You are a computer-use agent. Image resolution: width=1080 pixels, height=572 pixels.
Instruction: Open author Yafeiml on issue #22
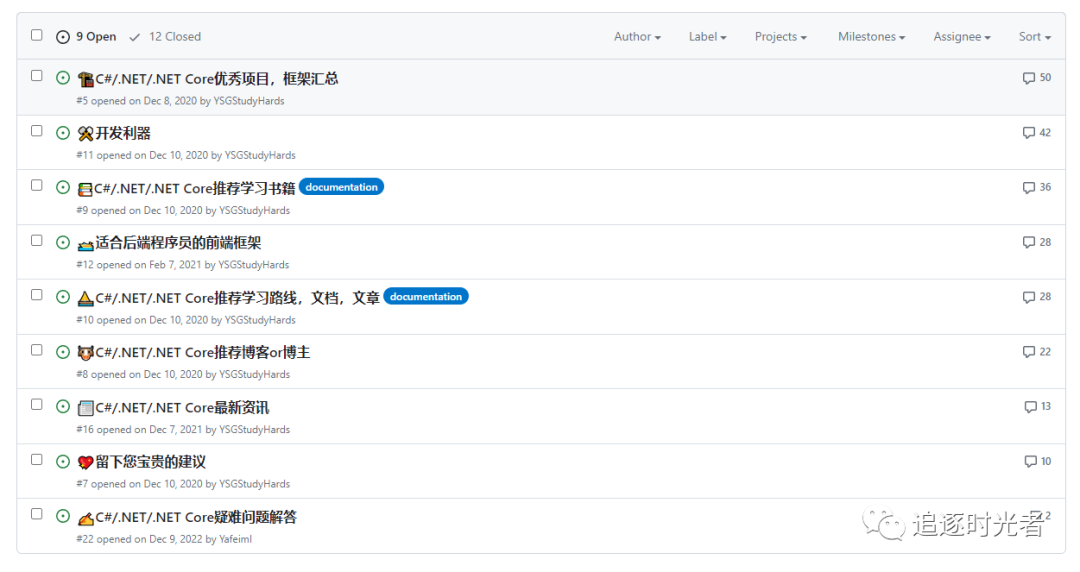[x=236, y=539]
